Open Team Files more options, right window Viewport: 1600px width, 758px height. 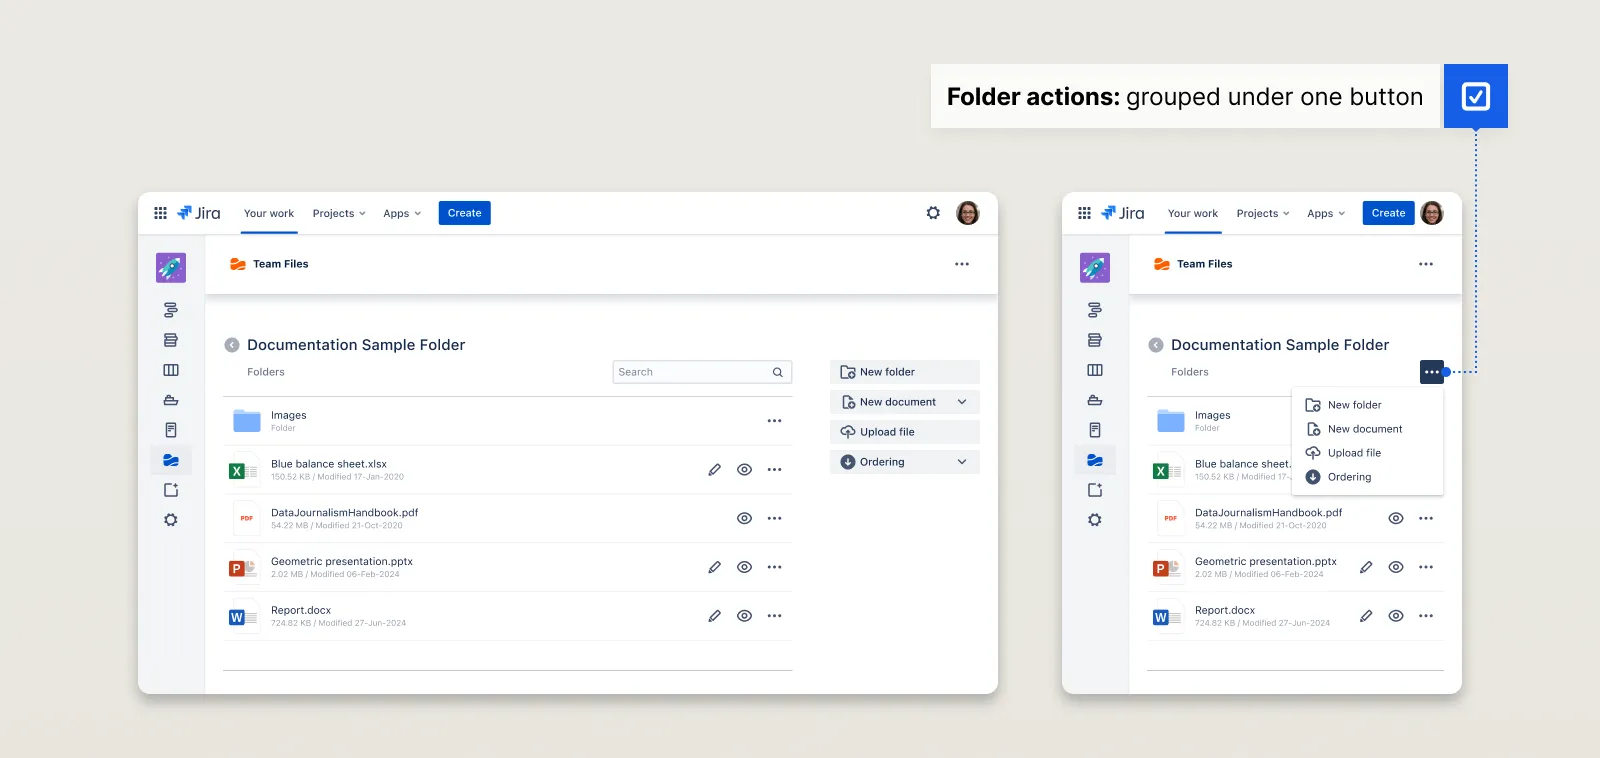point(1426,264)
